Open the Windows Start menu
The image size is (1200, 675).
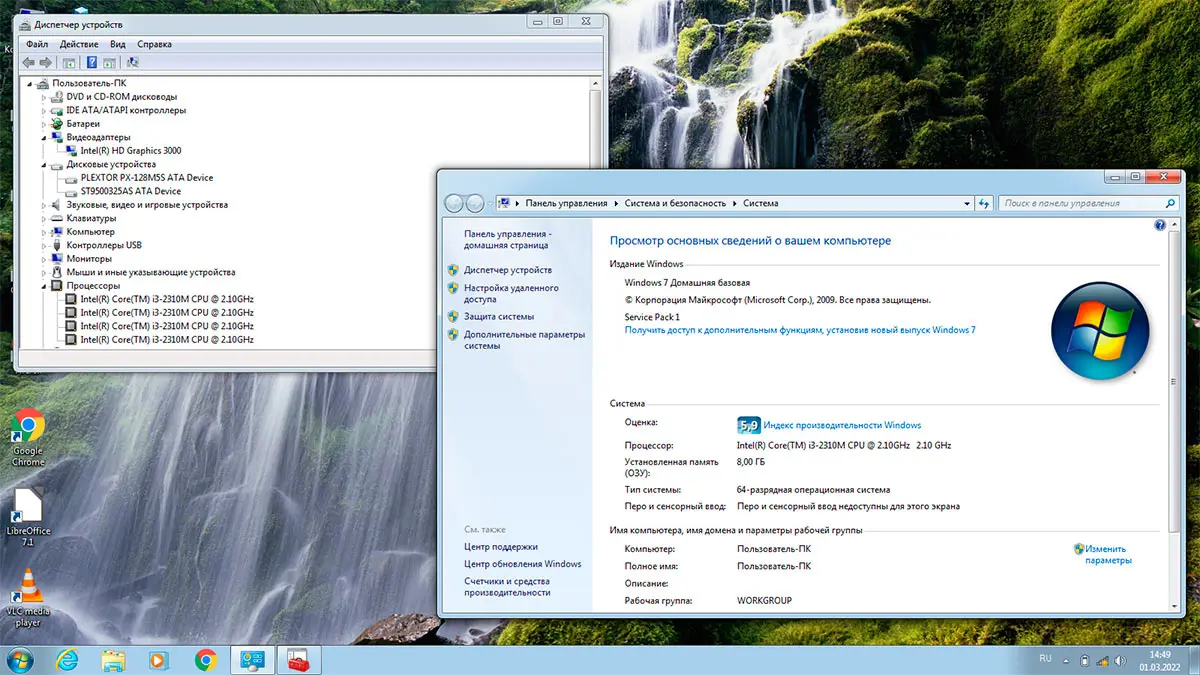point(19,660)
